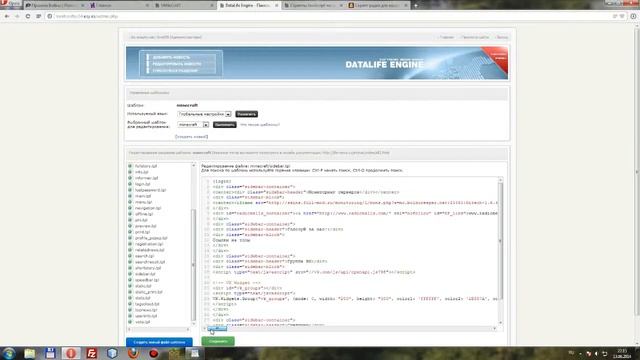The width and height of the screenshot is (640, 360).
Task: Click the DATALIFE ENGINE logo
Action: (384, 64)
